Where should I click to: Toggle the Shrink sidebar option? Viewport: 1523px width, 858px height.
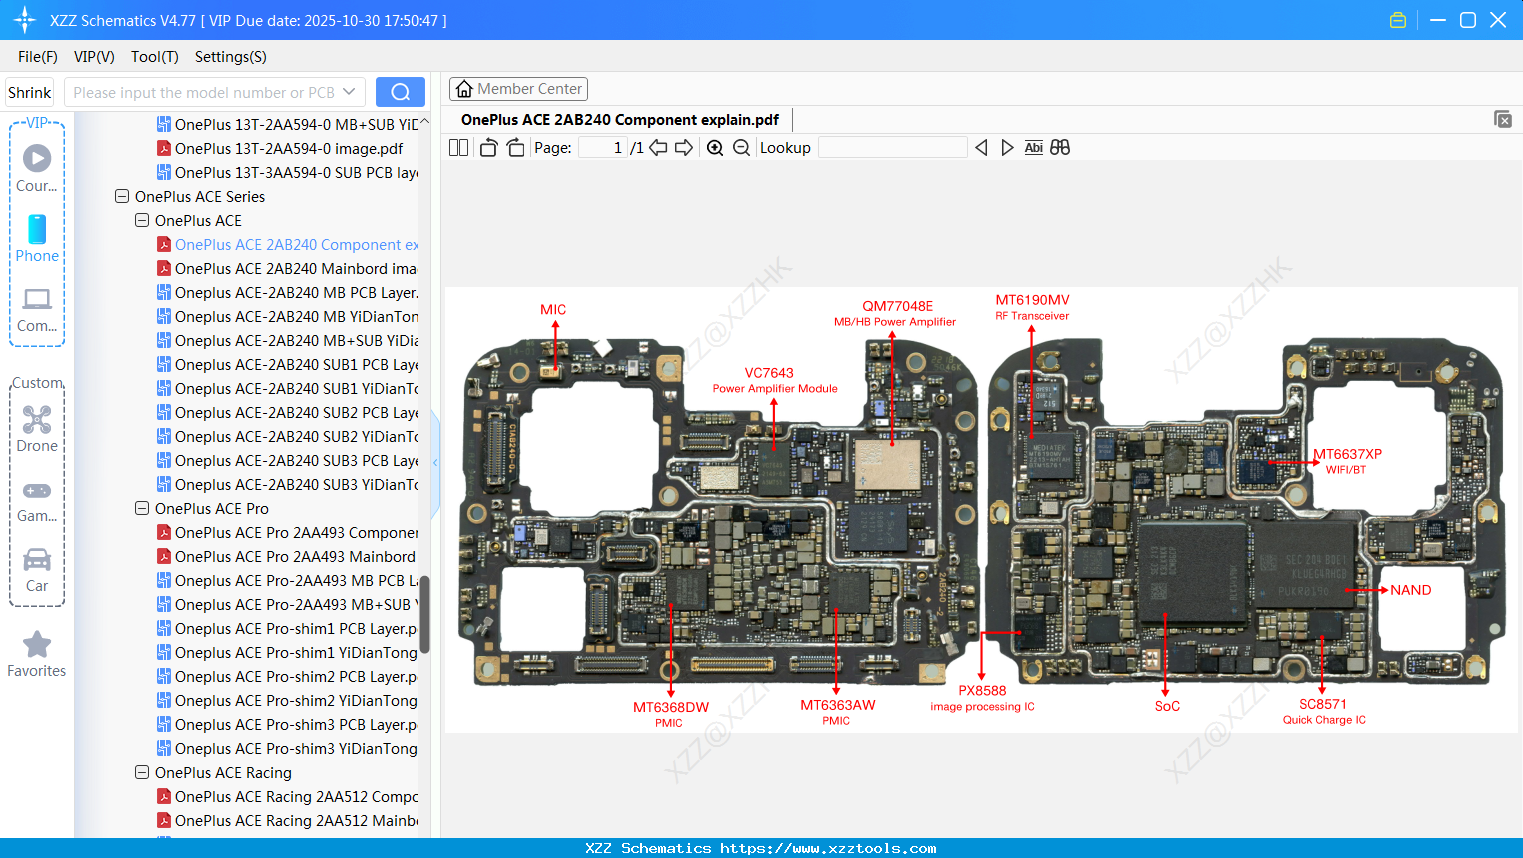pos(29,91)
